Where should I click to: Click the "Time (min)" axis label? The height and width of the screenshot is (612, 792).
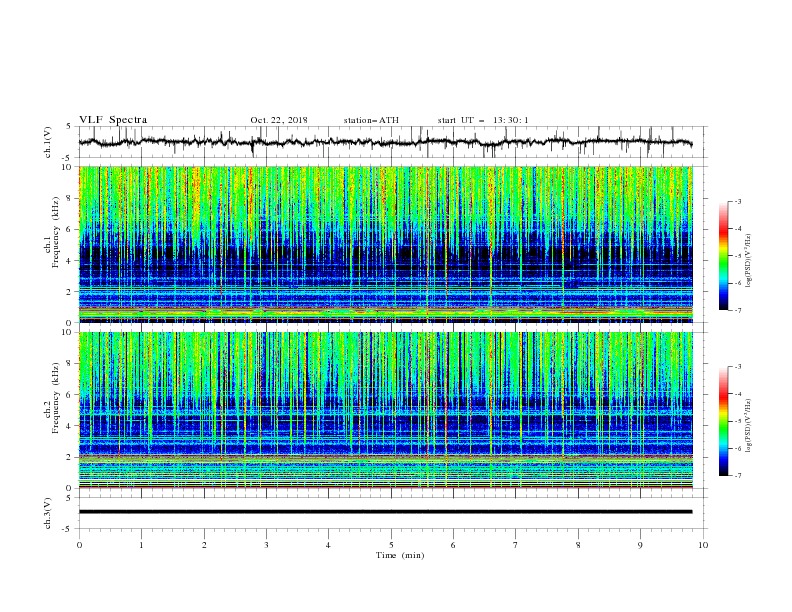[x=400, y=555]
